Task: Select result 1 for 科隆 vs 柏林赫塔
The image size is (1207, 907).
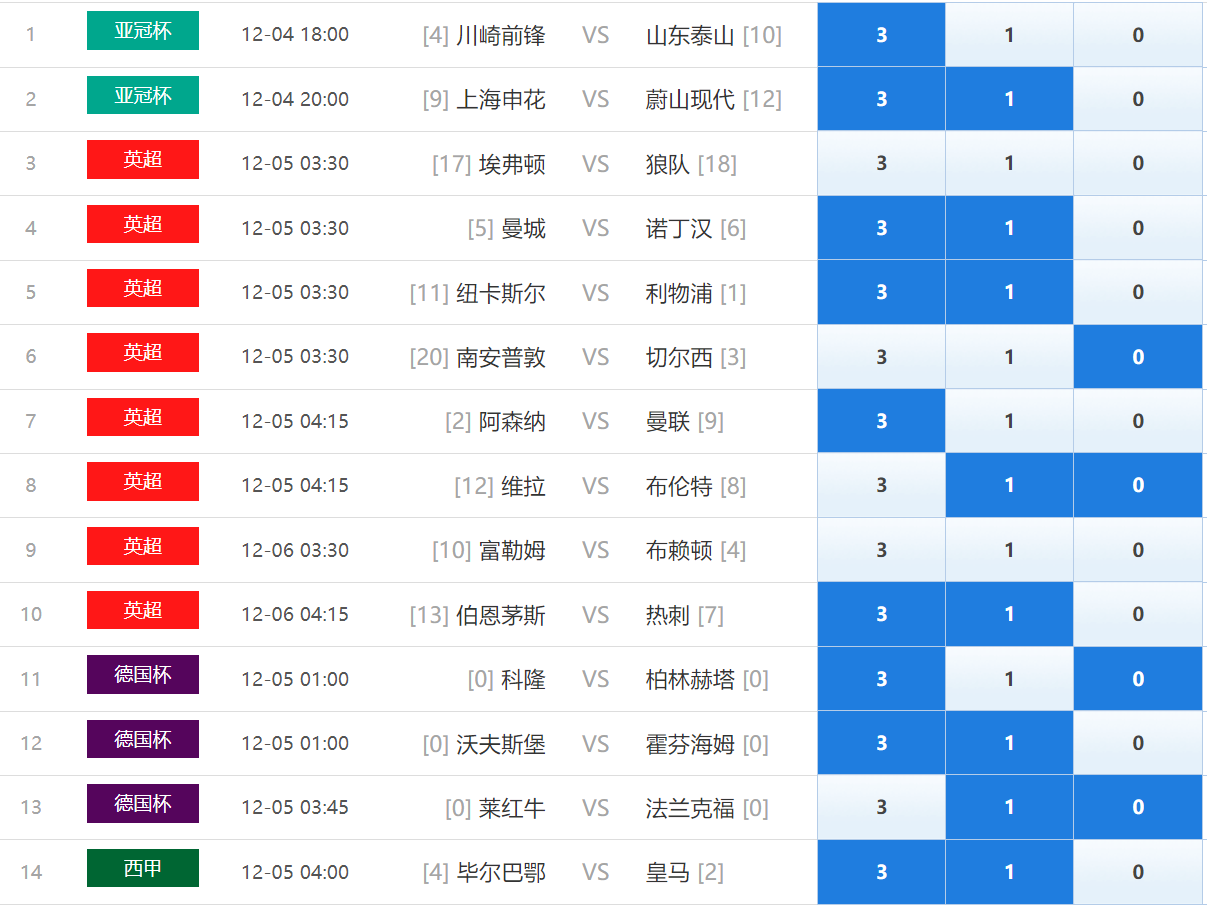Action: point(1009,679)
